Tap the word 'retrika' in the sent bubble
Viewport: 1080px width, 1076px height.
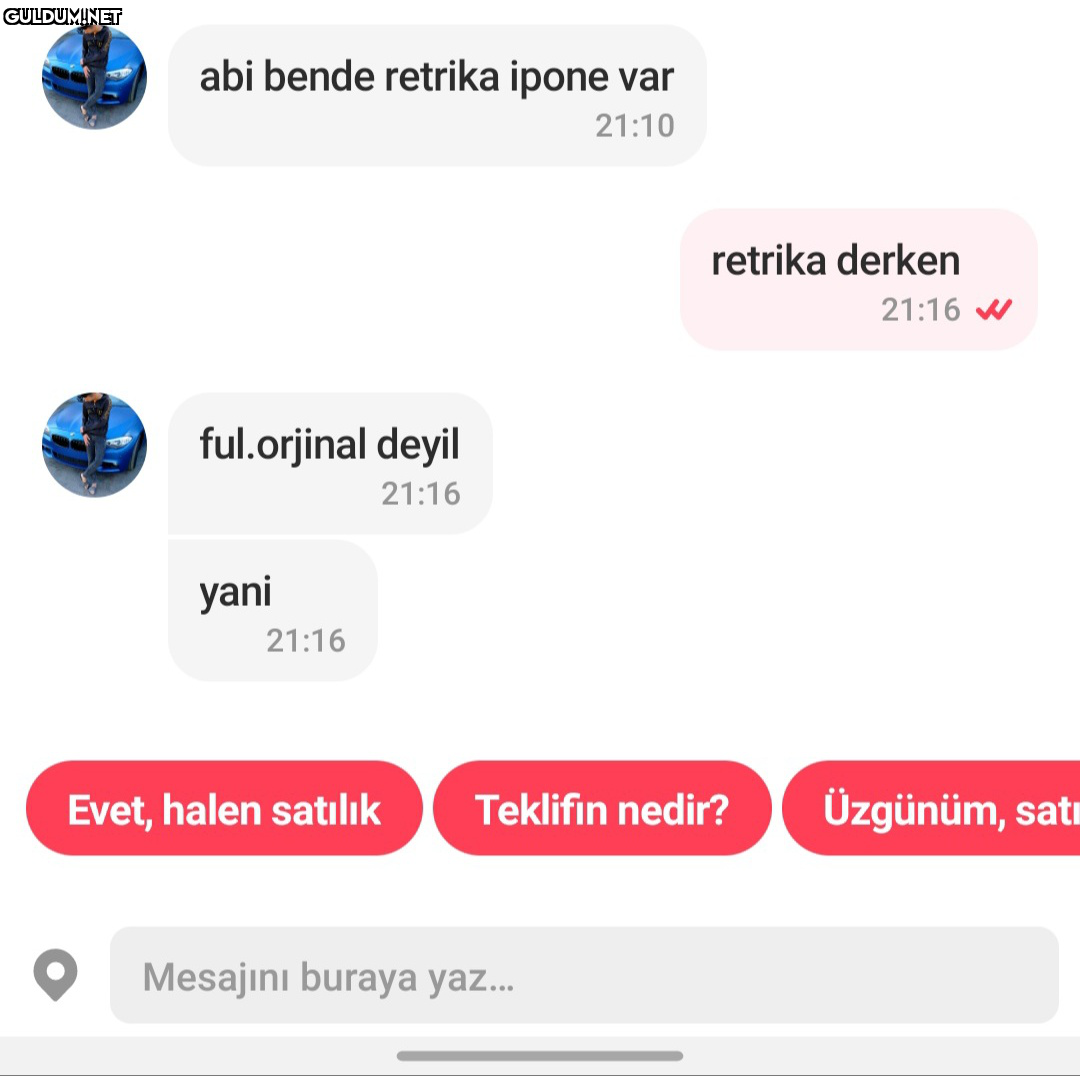pos(769,261)
